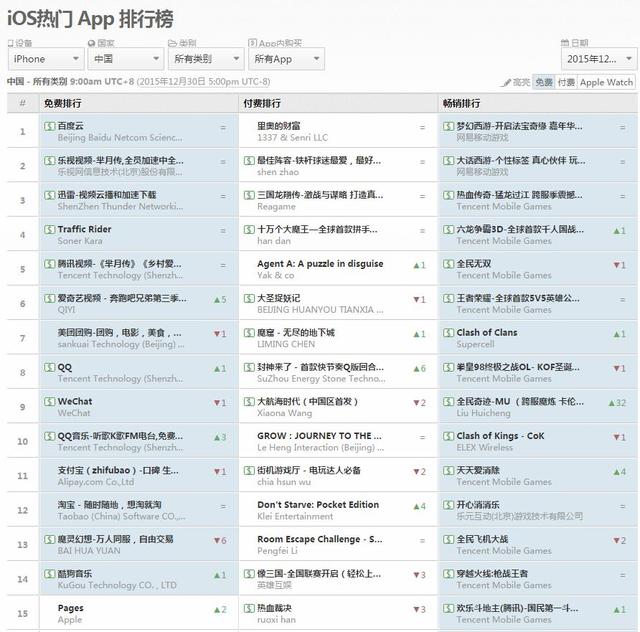Click publisher ELEX Wireless
The image size is (640, 632).
[x=484, y=448]
